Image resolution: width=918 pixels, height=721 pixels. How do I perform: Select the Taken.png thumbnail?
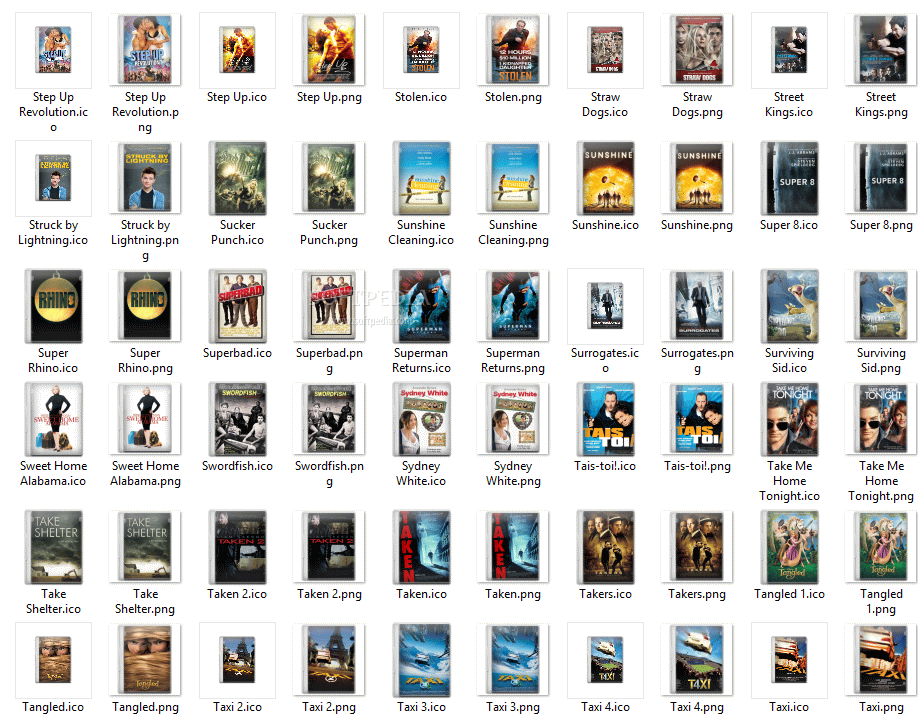[x=513, y=547]
